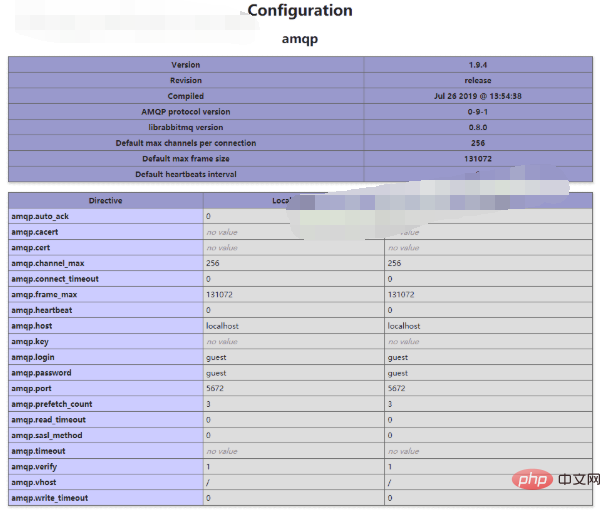Click local value 131072 for amqp.frame_max
Viewport: 611px width, 512px height.
(x=219, y=295)
